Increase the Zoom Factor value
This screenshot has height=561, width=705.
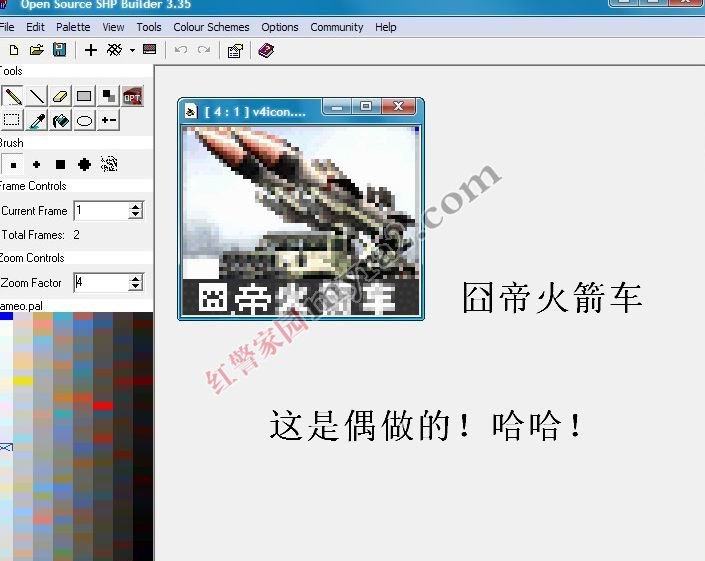tap(135, 279)
